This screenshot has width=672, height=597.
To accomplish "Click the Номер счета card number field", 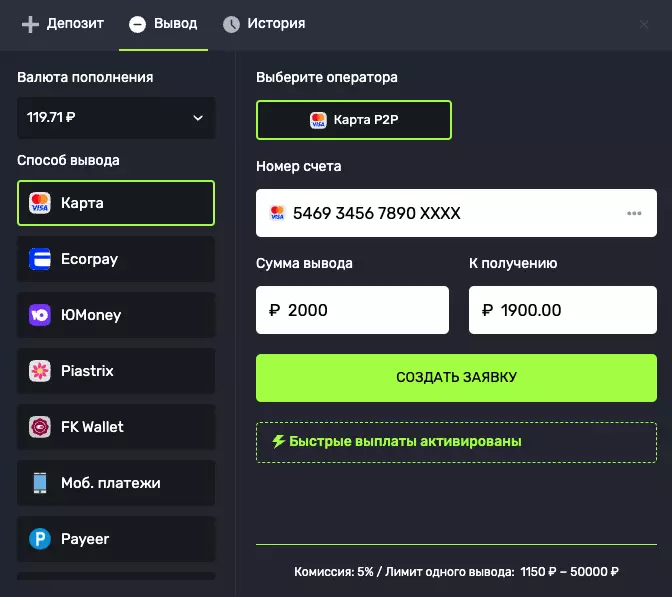I will [x=456, y=213].
